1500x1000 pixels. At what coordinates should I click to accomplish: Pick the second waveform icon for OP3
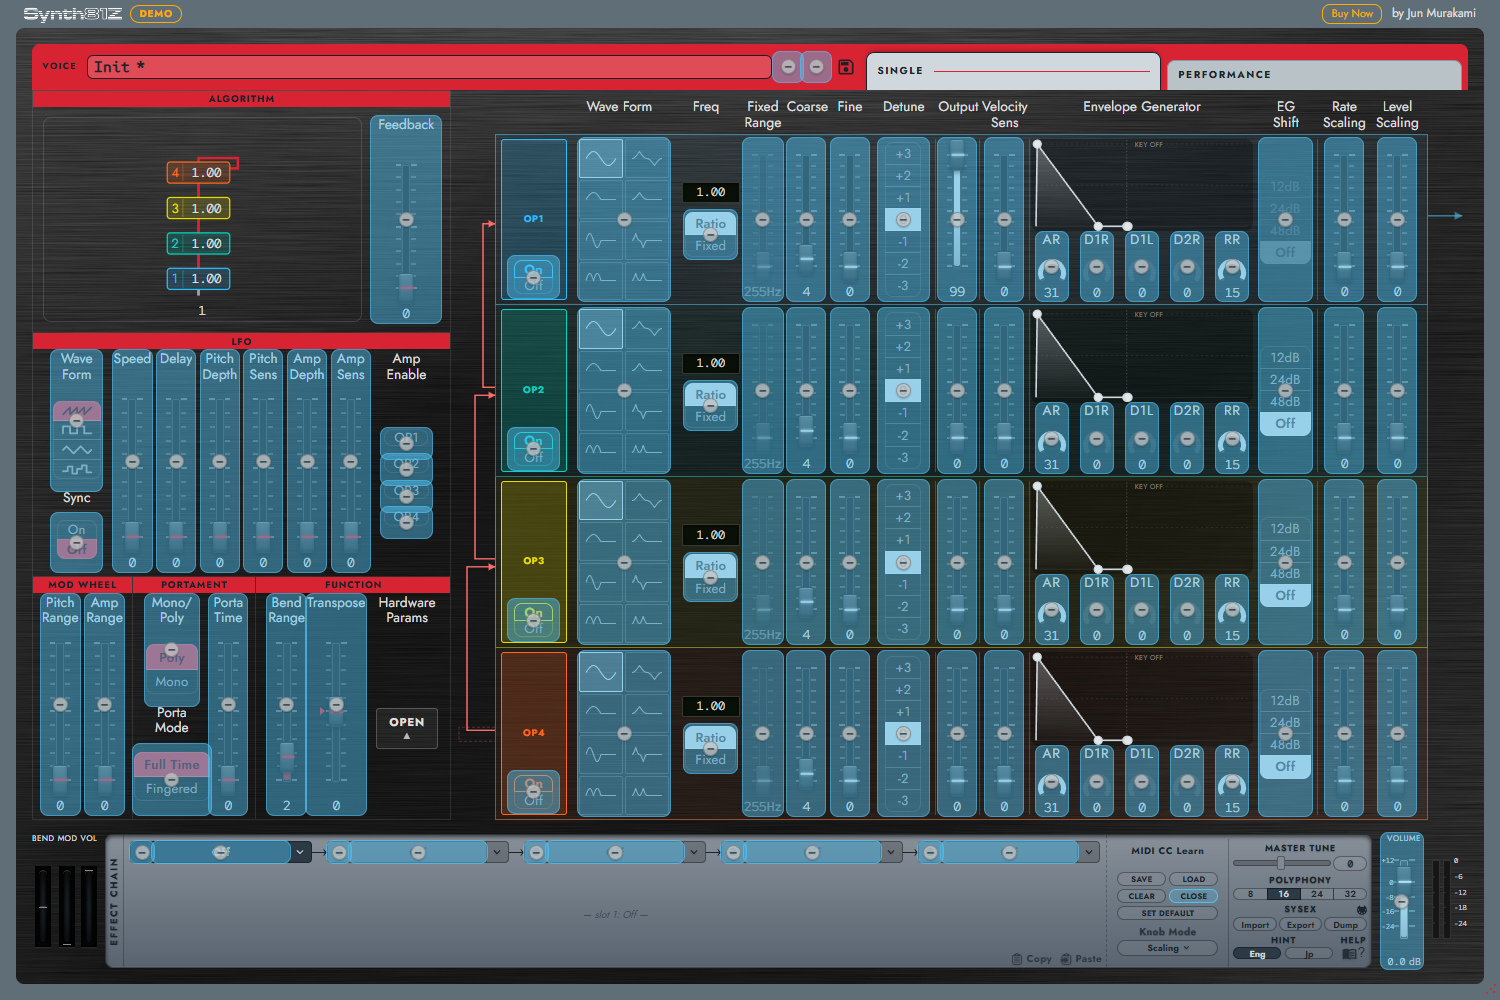point(647,500)
